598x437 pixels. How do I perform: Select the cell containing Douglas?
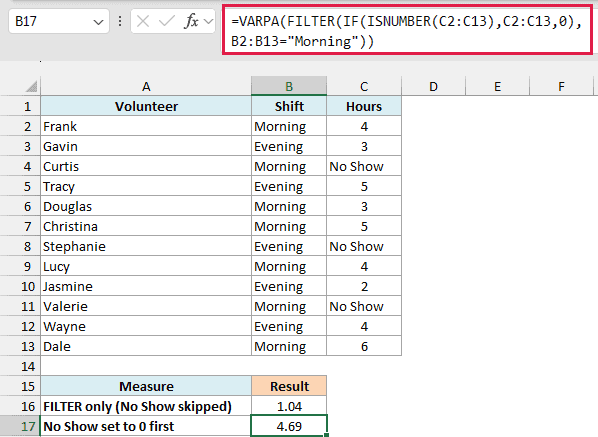coord(146,206)
